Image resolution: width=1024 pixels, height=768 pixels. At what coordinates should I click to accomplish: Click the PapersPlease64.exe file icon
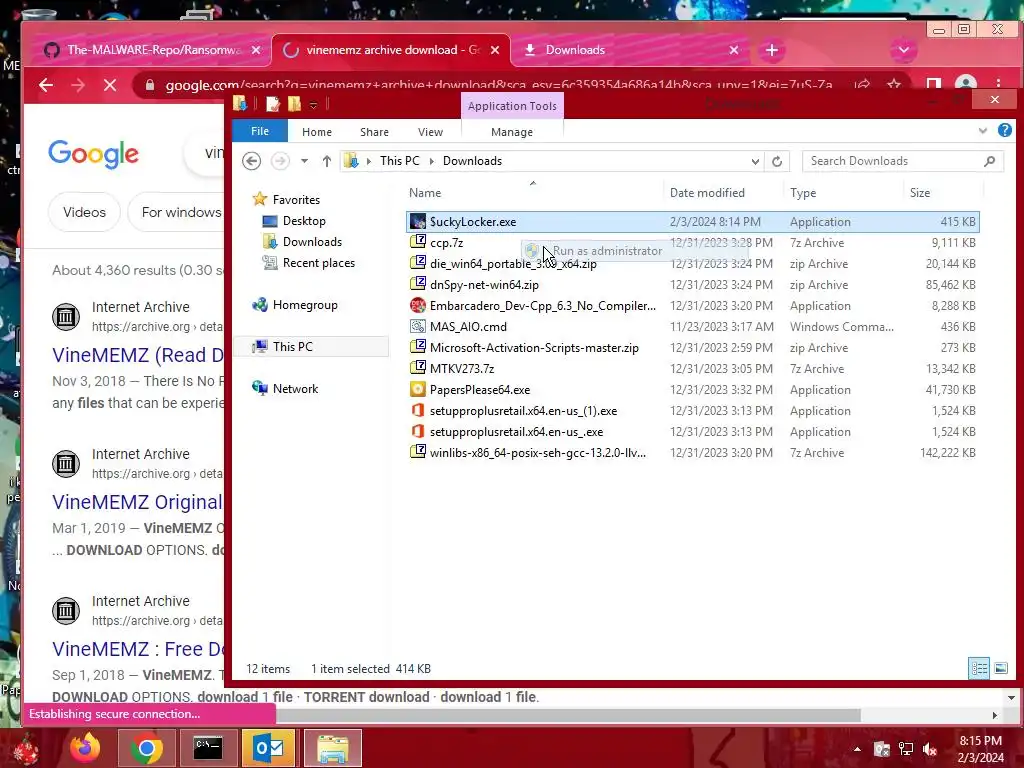click(417, 389)
